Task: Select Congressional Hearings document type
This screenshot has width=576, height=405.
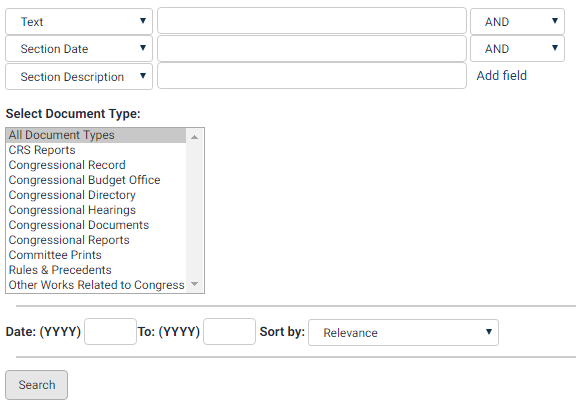Action: click(x=96, y=210)
